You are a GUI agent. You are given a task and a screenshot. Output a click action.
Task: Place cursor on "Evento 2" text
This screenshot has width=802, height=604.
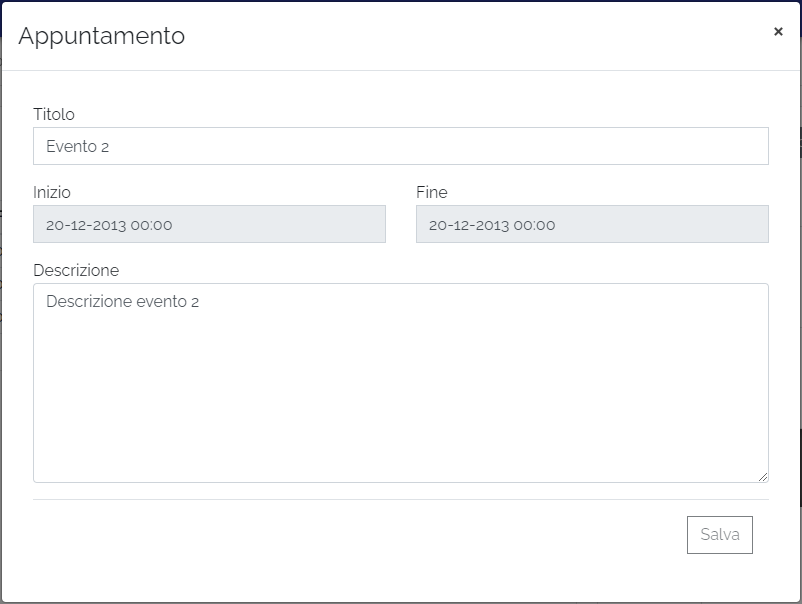78,147
